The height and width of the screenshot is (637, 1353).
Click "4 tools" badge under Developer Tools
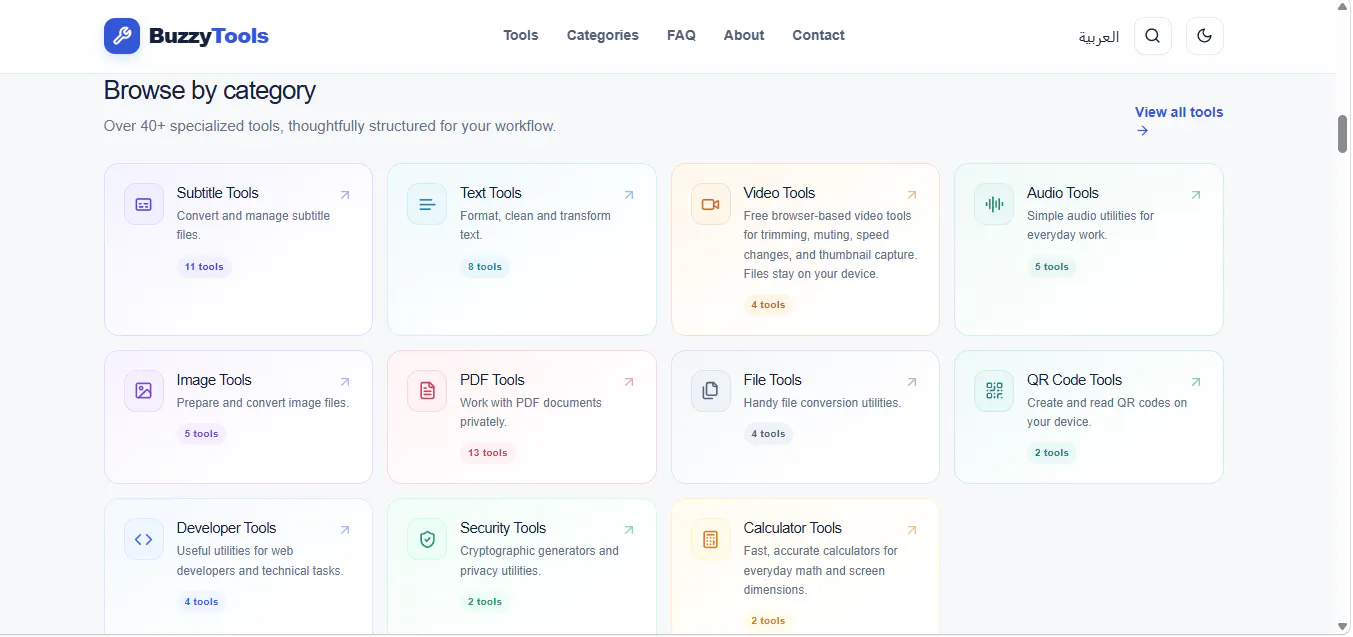click(201, 602)
